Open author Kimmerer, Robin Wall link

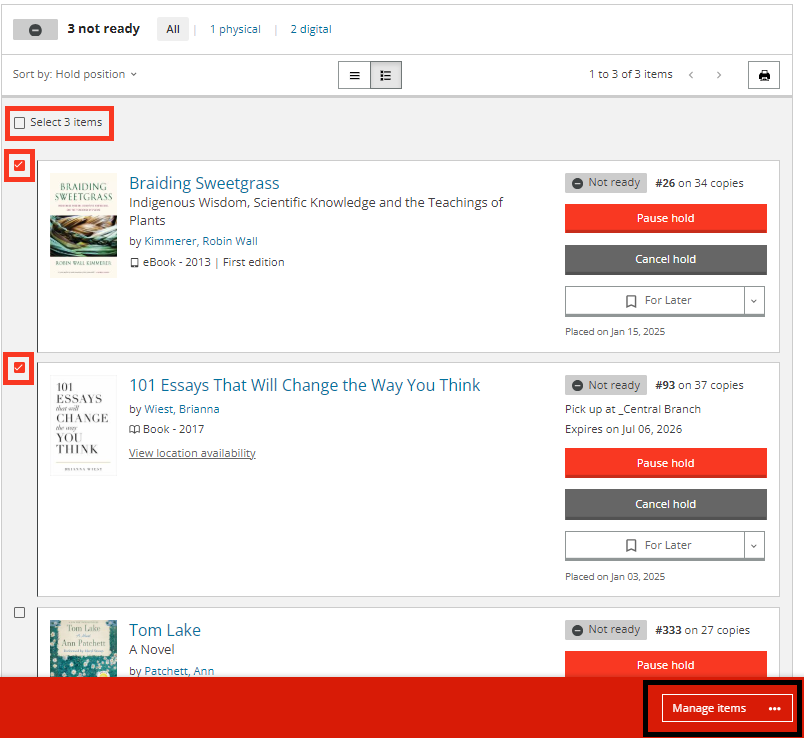pyautogui.click(x=201, y=241)
